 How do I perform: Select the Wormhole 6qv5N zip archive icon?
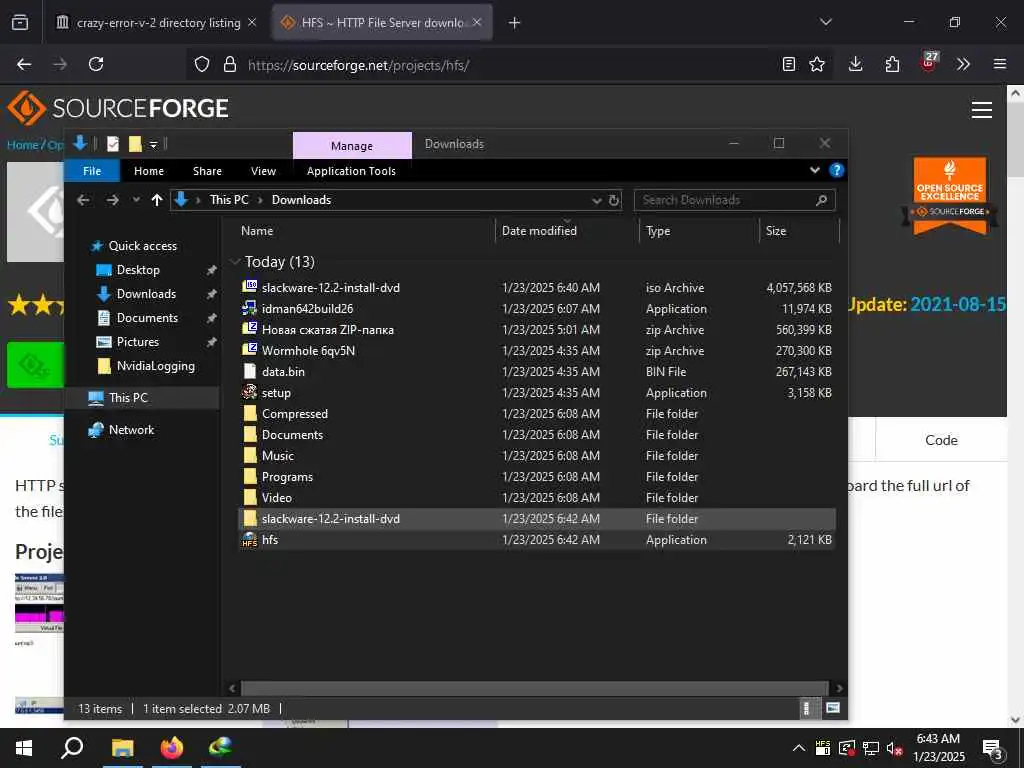coord(249,349)
